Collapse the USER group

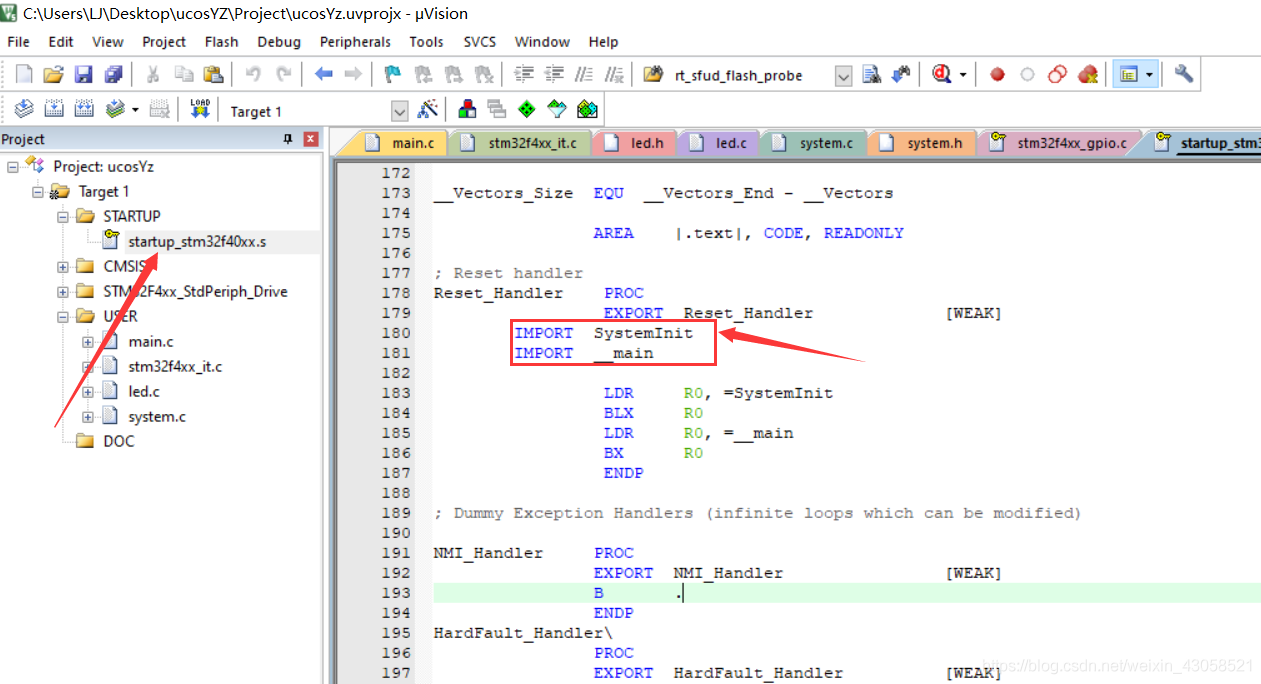click(x=63, y=316)
